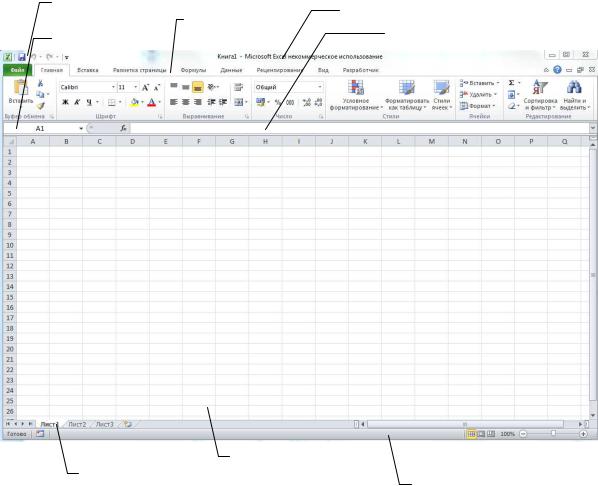
Task: Open the Условное форматирование icon
Action: (356, 88)
